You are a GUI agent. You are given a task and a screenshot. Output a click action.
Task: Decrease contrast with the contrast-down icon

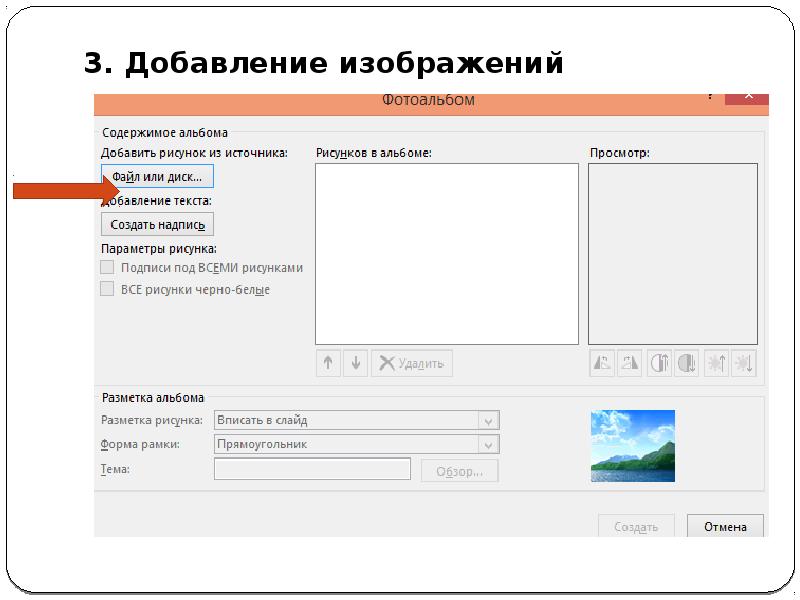coord(686,364)
